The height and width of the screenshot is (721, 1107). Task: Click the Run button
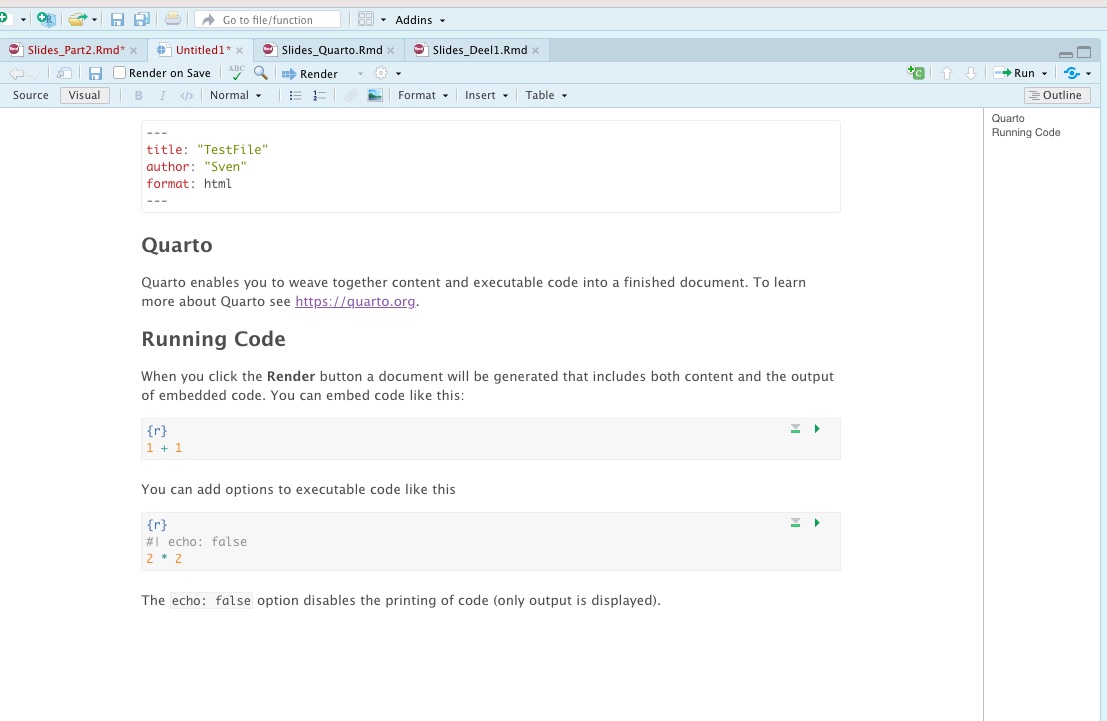point(1015,73)
